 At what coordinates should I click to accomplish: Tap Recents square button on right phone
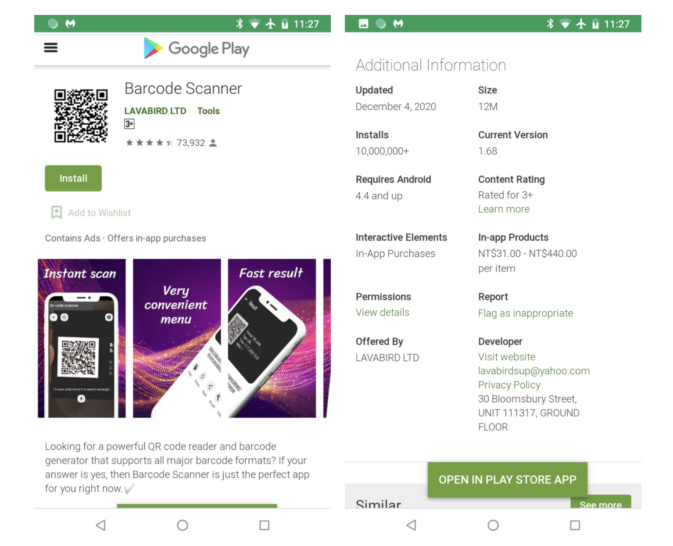click(575, 525)
